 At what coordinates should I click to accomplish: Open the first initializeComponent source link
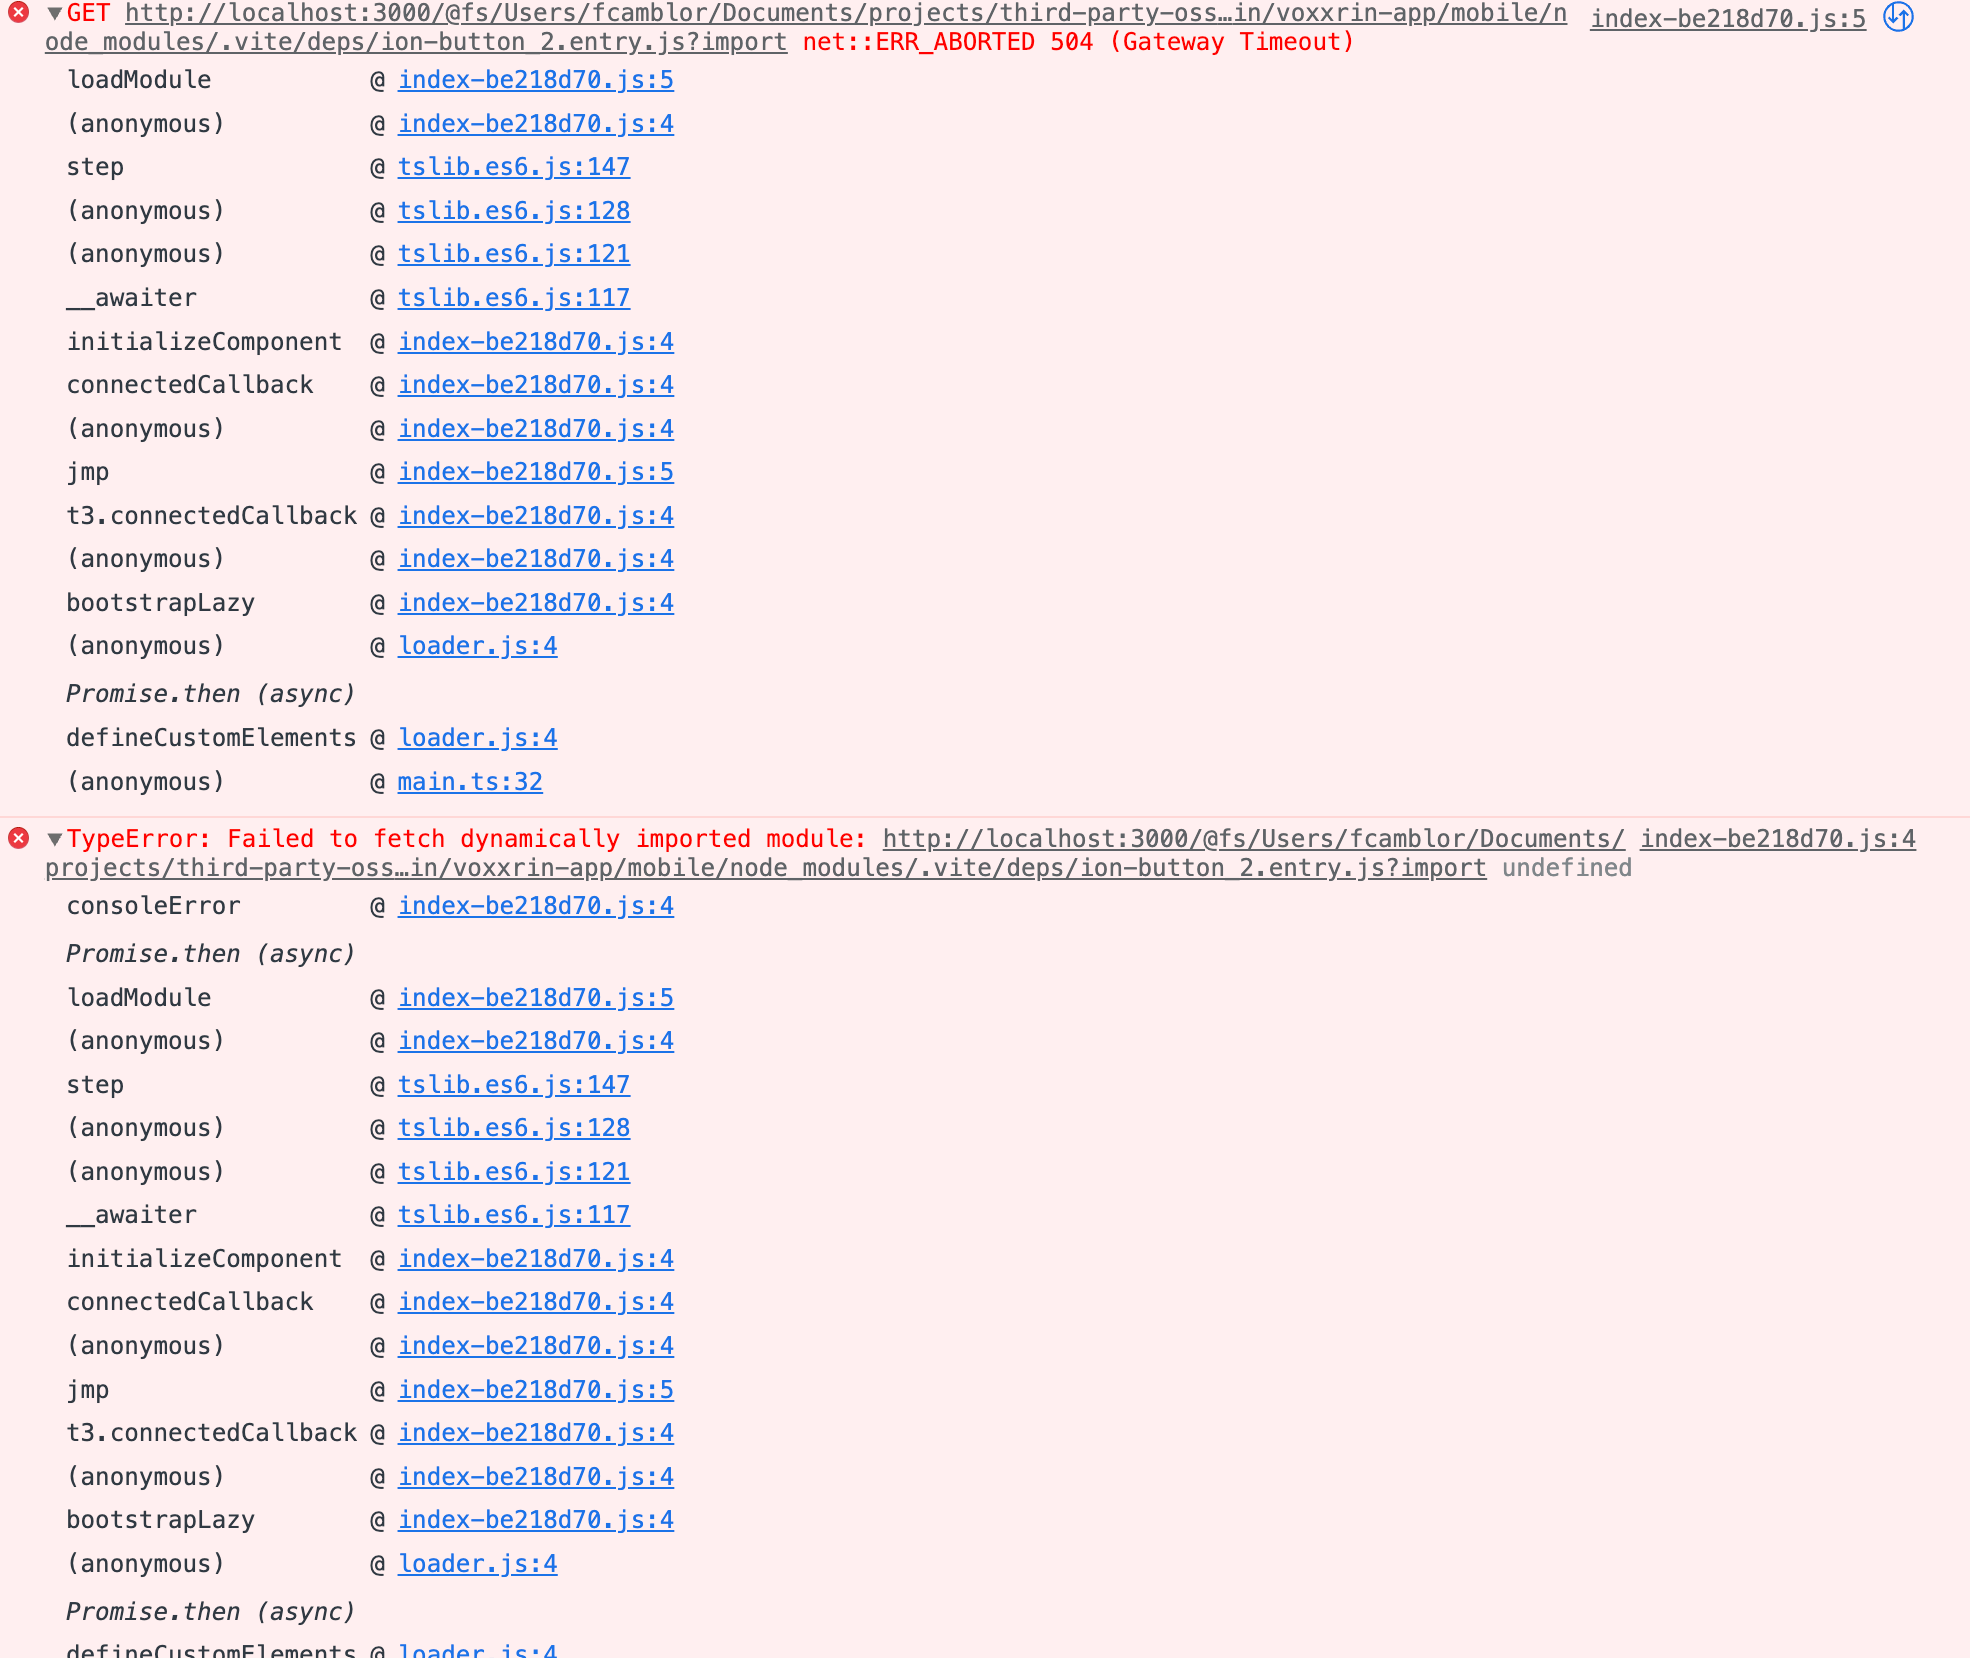click(535, 342)
